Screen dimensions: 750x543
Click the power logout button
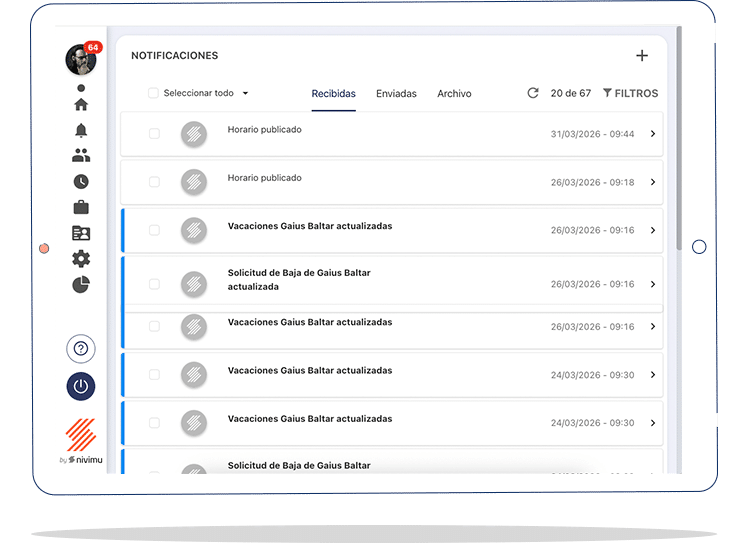point(81,386)
